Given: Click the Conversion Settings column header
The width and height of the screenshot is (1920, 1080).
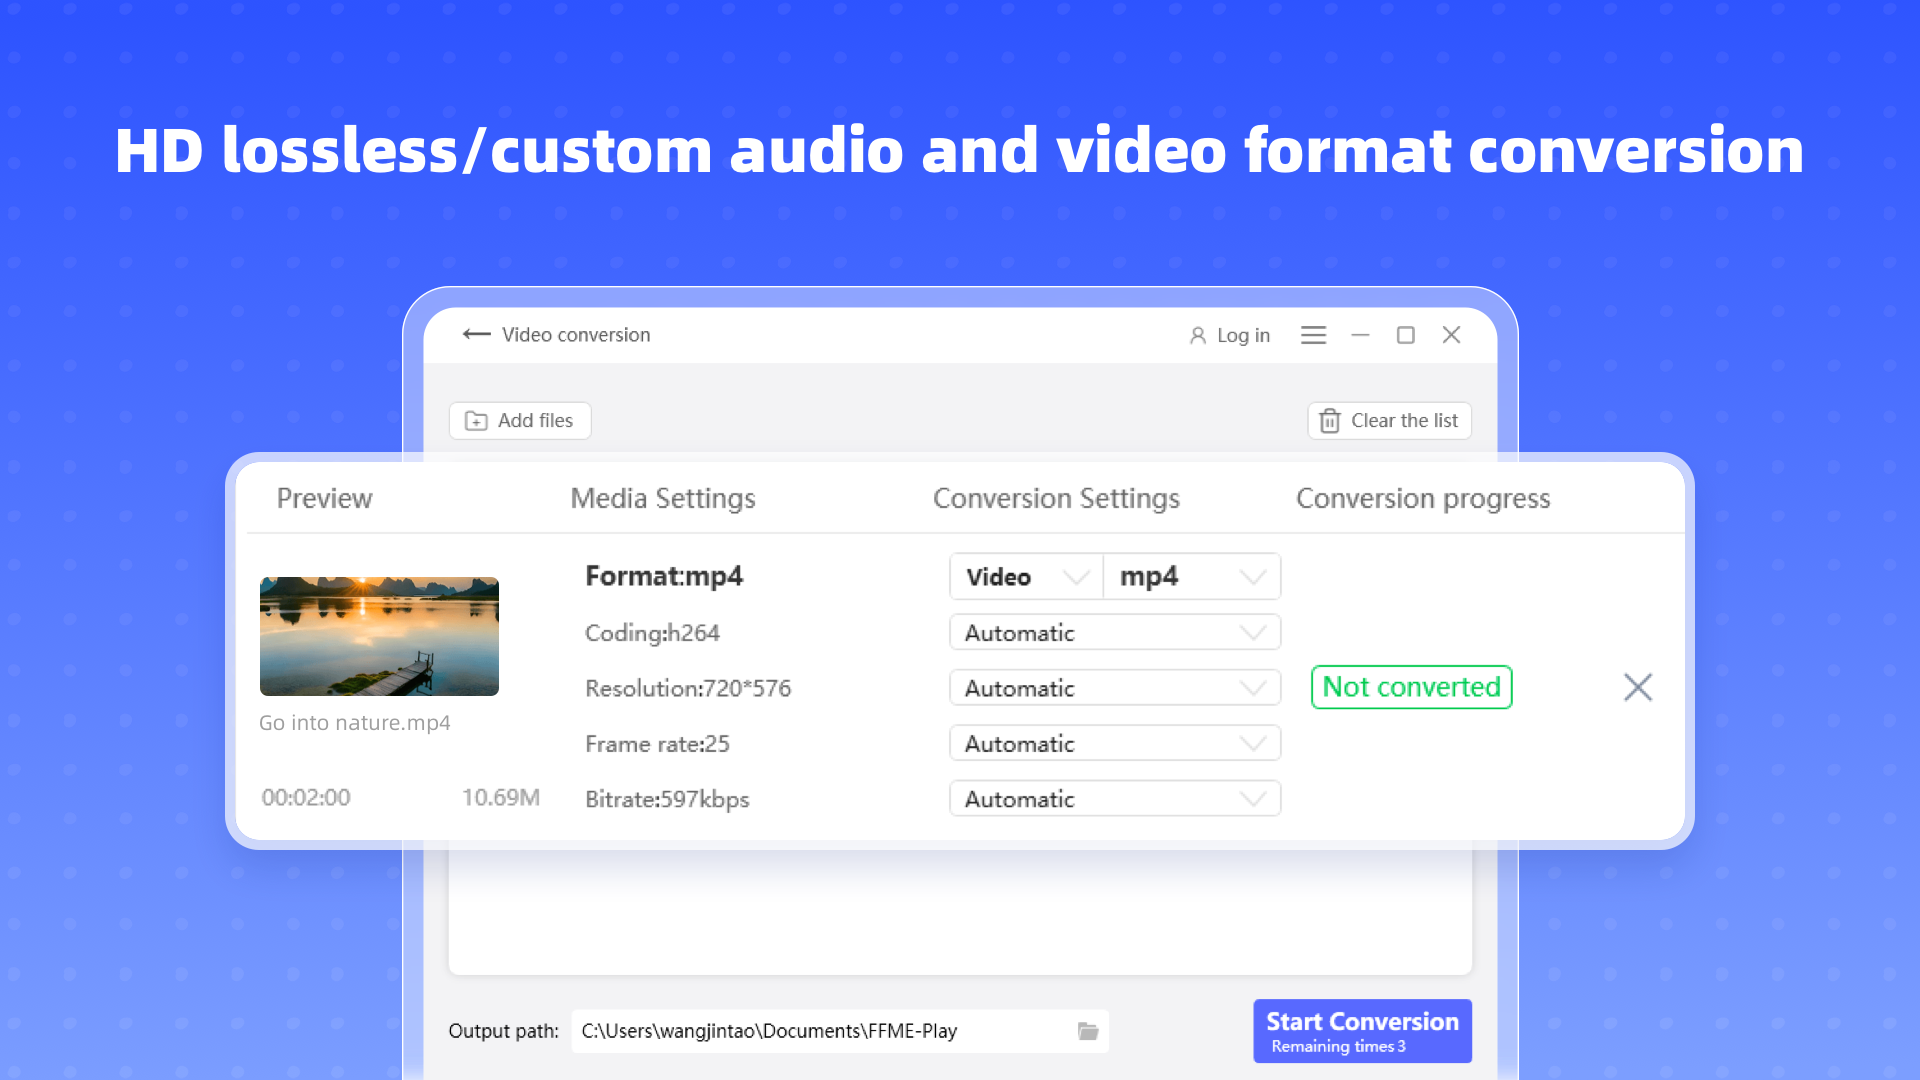Looking at the screenshot, I should click(x=1055, y=498).
